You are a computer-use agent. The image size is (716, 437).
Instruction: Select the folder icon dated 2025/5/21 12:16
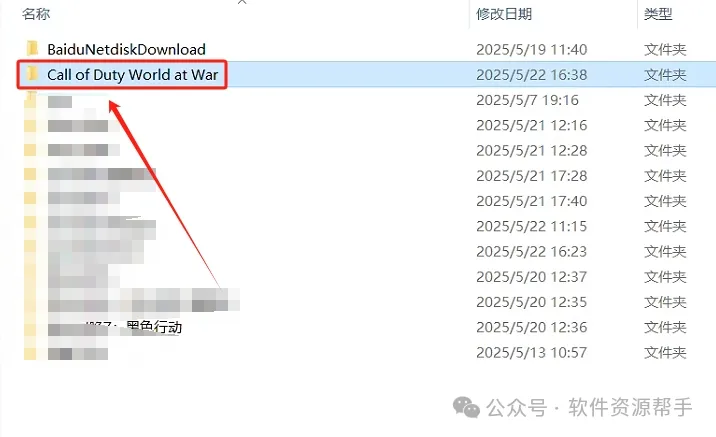tap(31, 125)
